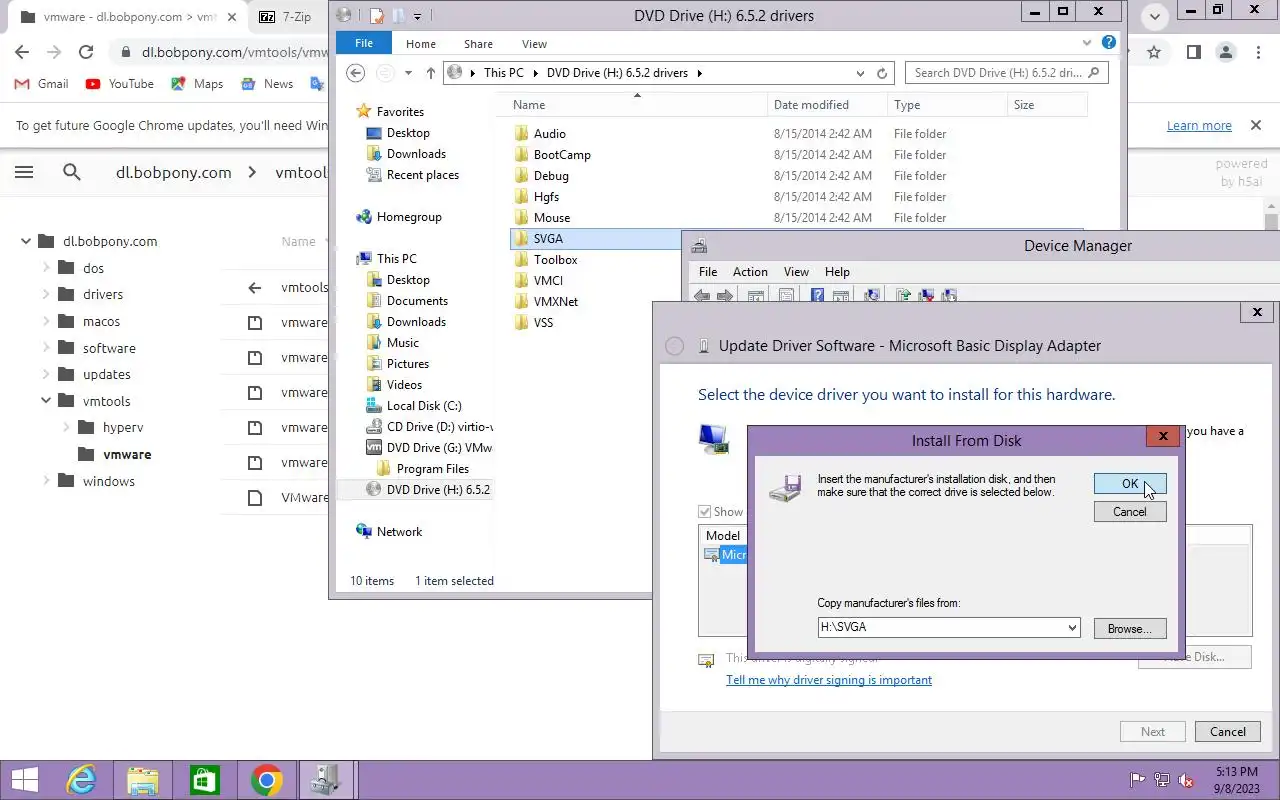This screenshot has height=800, width=1280.
Task: Expand the drivers tree node
Action: click(x=46, y=294)
